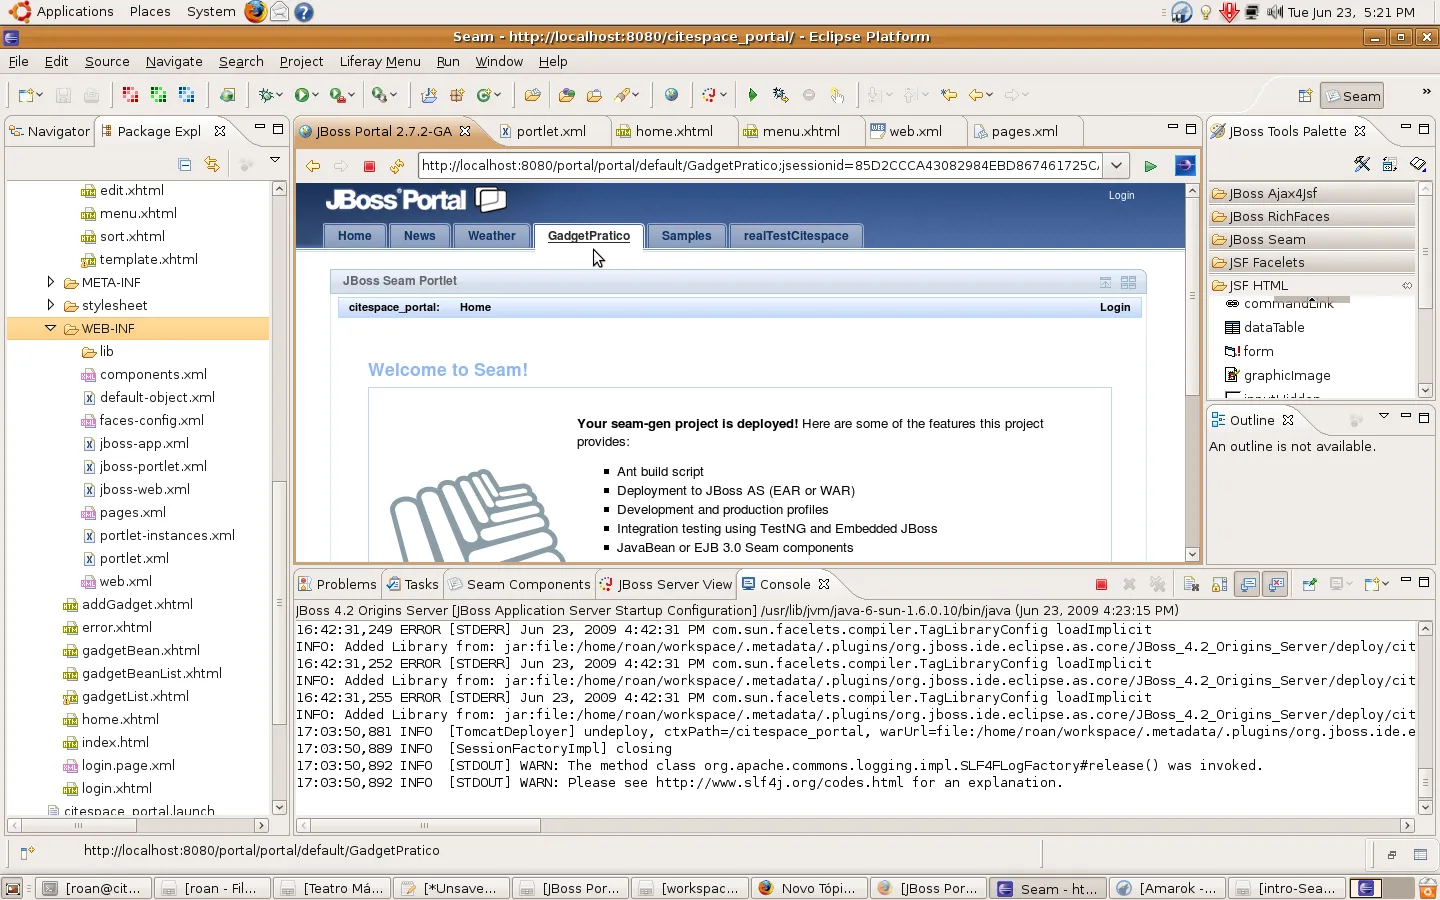
Task: Open the Liferay Menu
Action: click(379, 61)
